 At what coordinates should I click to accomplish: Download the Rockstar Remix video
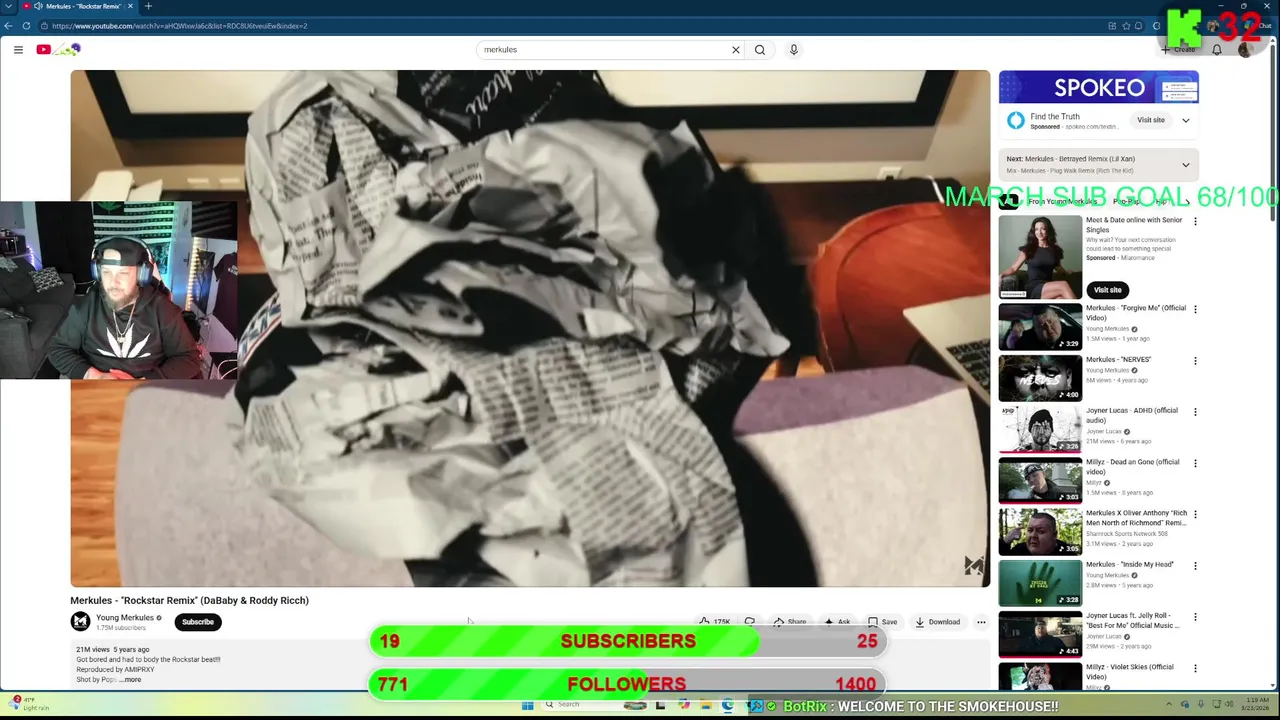pyautogui.click(x=937, y=622)
